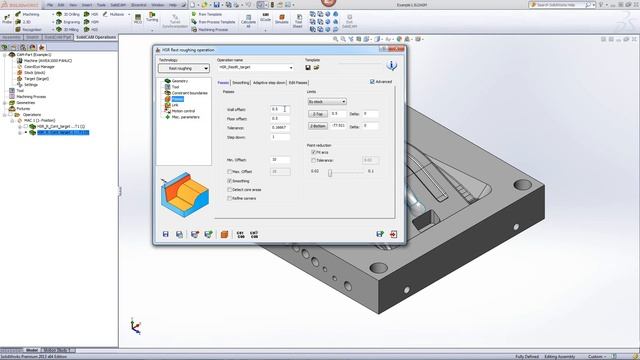
Task: Click the Probe ribbon icon
Action: [7, 19]
